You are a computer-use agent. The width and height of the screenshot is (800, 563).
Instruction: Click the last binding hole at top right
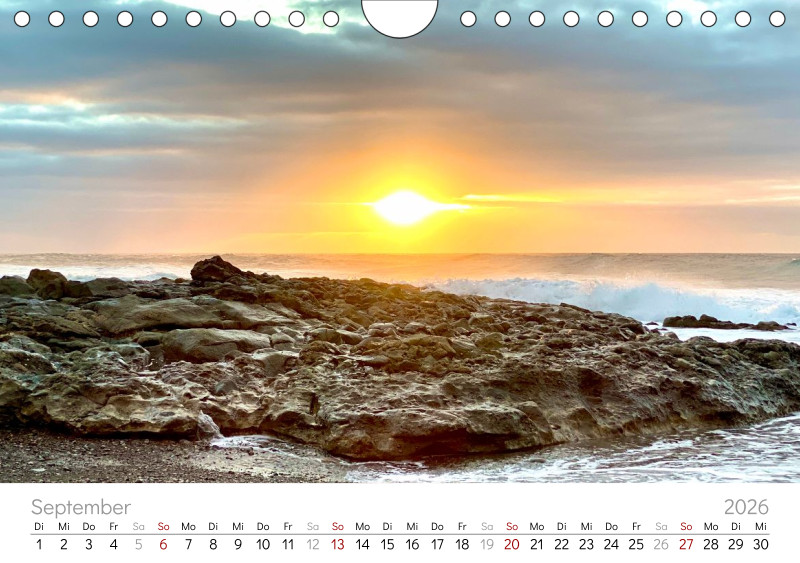777,18
